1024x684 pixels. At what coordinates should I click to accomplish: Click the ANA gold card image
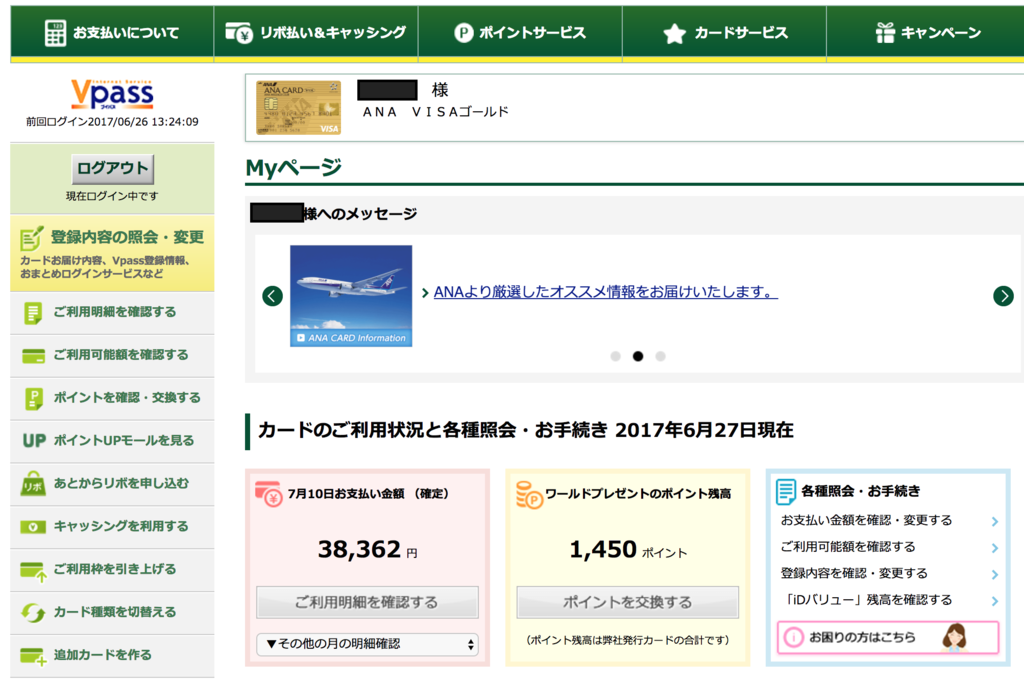298,108
